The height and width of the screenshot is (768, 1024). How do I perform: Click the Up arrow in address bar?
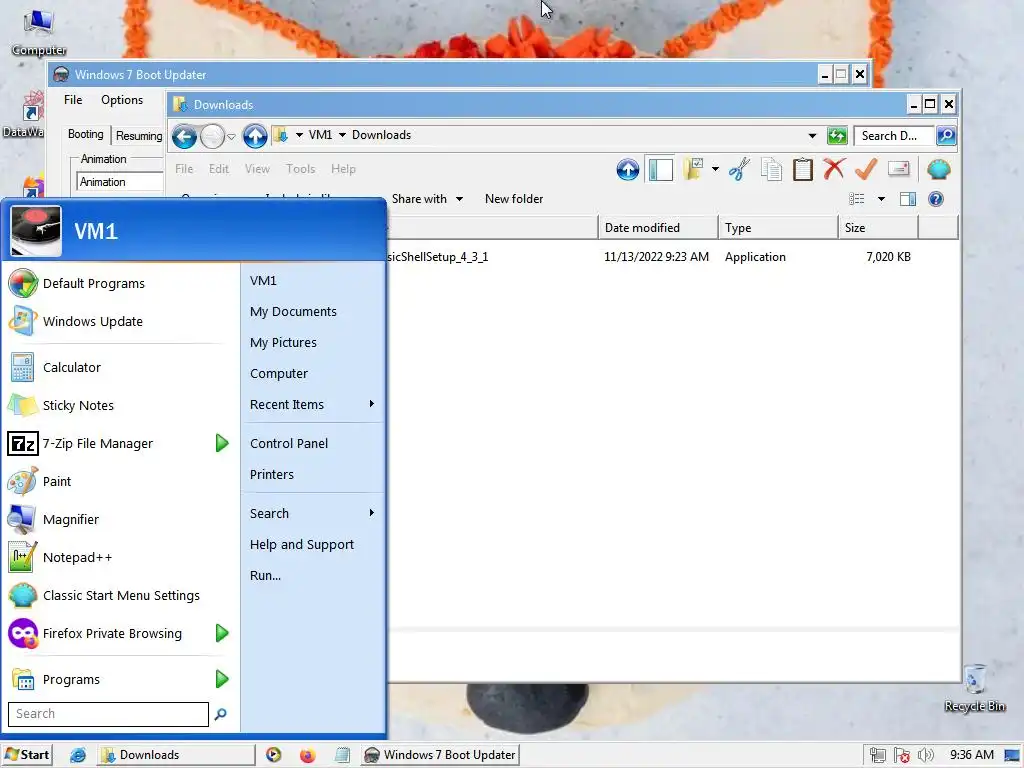tap(255, 136)
